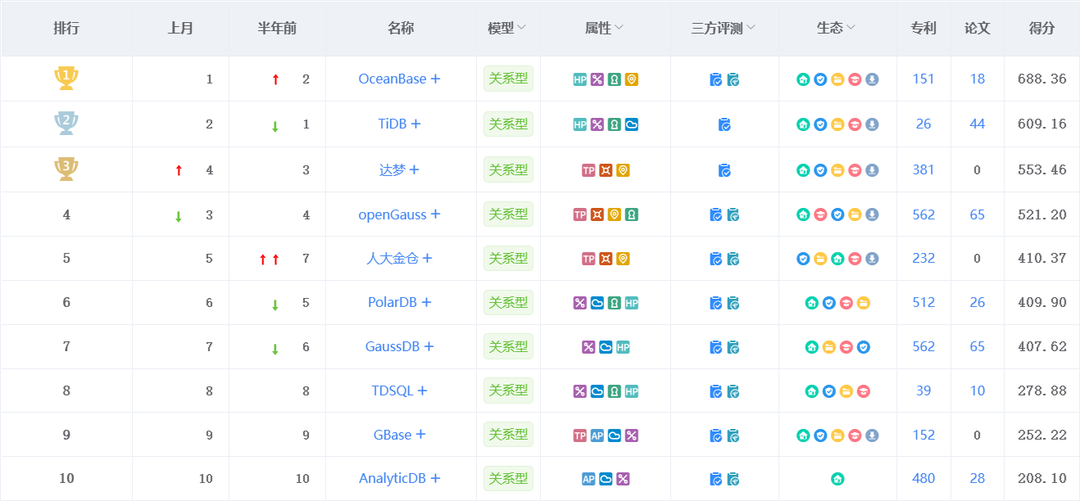Click patent count 512 for PolarDB
1080x501 pixels.
coord(924,303)
